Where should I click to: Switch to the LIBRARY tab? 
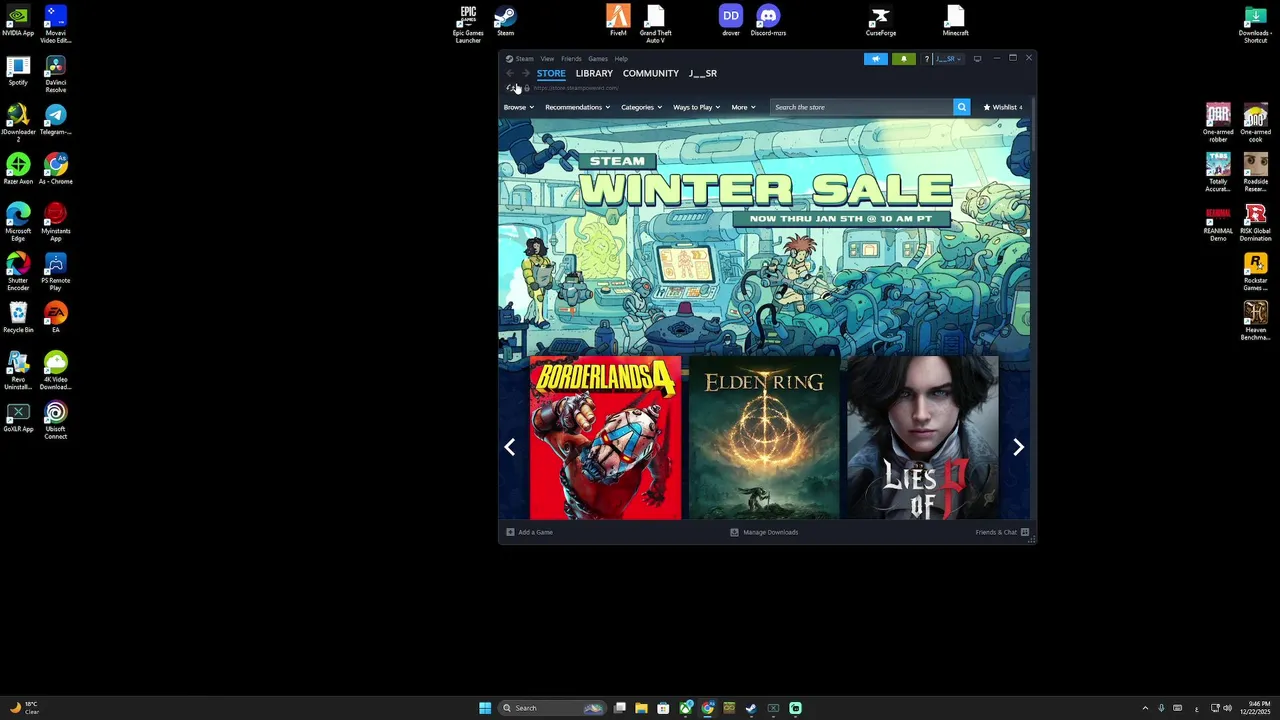click(x=594, y=73)
